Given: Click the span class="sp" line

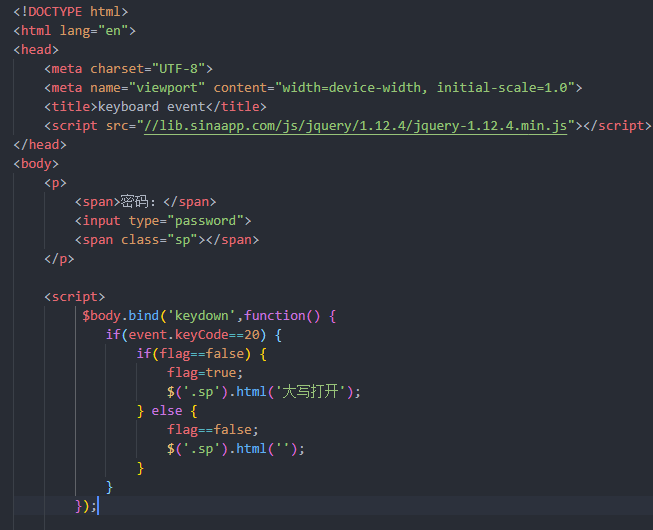Looking at the screenshot, I should pos(167,240).
